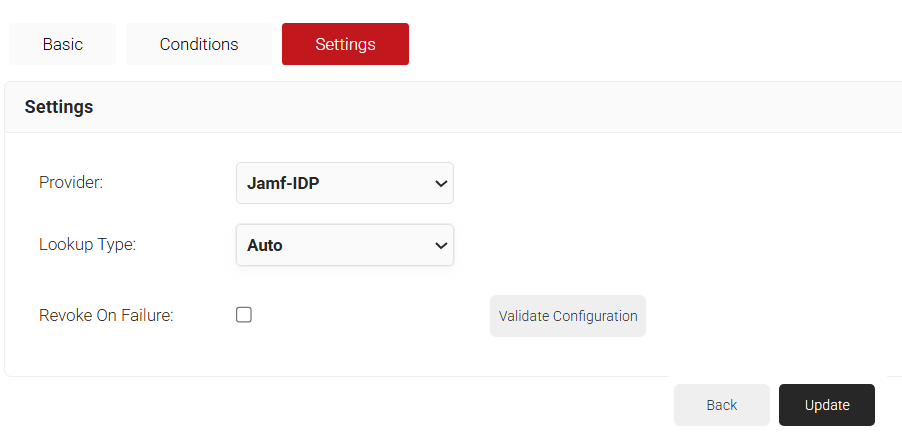Select the red Settings tab
902x440 pixels.
(345, 44)
